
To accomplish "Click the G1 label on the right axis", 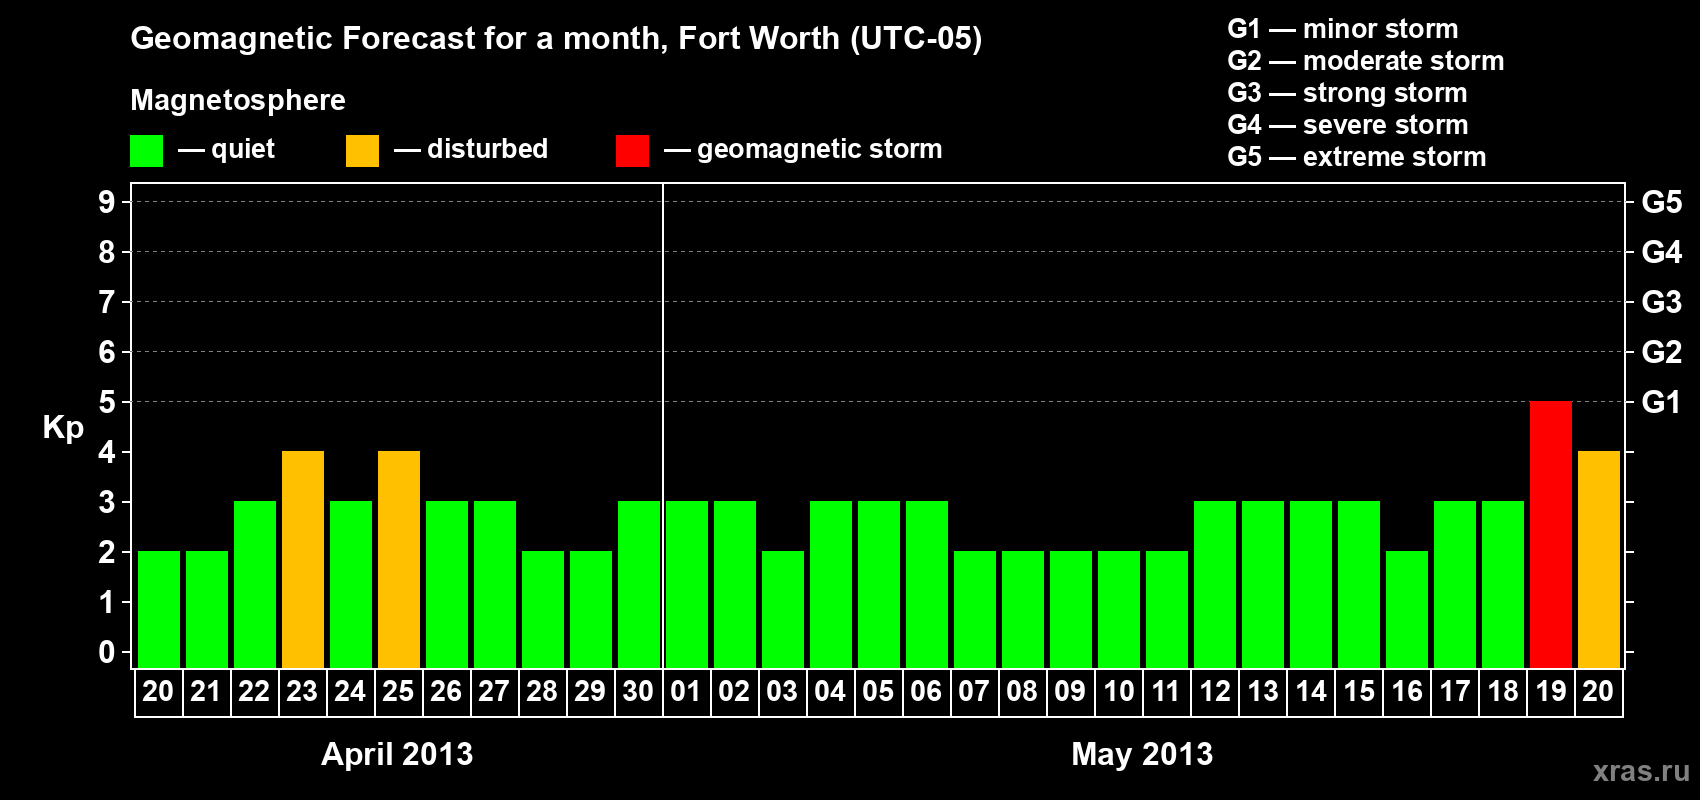I will 1661,402.
